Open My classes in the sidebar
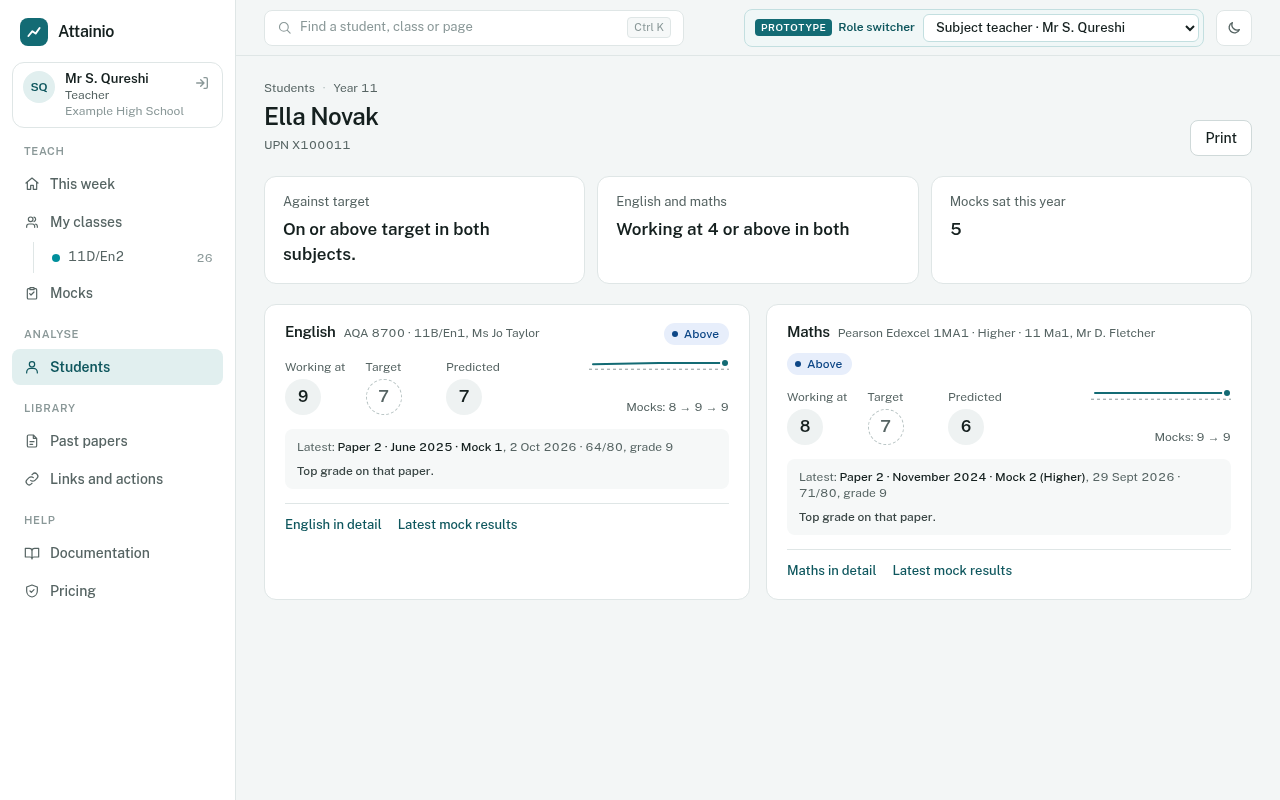1280x800 pixels. (x=117, y=222)
